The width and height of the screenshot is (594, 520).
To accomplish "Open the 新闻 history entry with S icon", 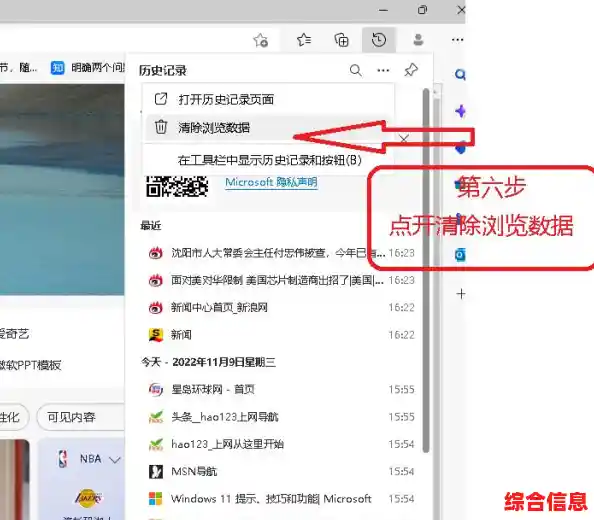I will coord(281,335).
